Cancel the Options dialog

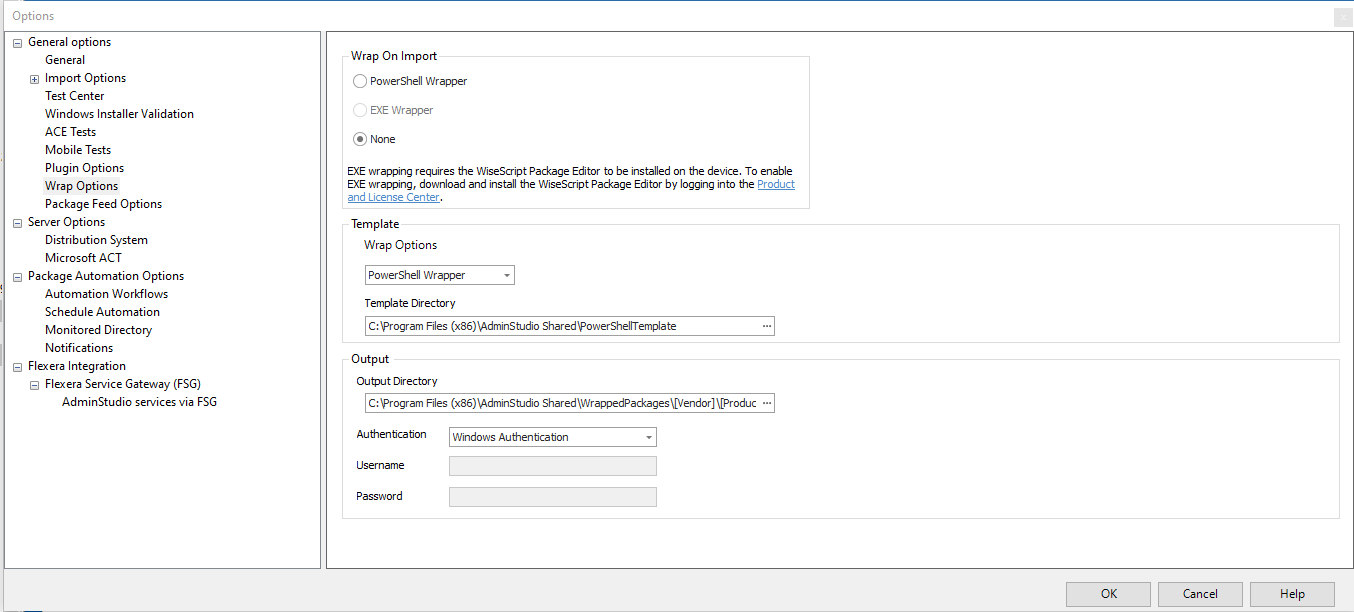pos(1199,593)
